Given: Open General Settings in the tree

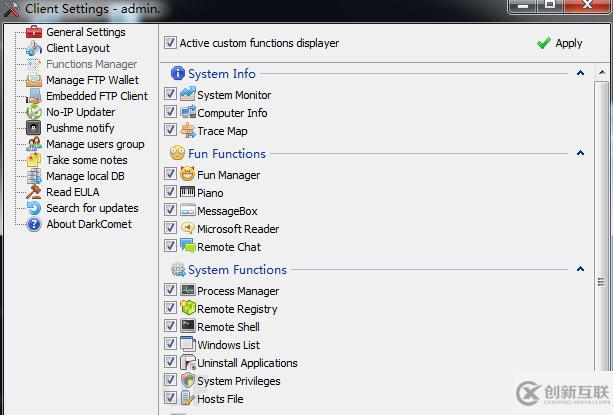Looking at the screenshot, I should click(x=86, y=32).
